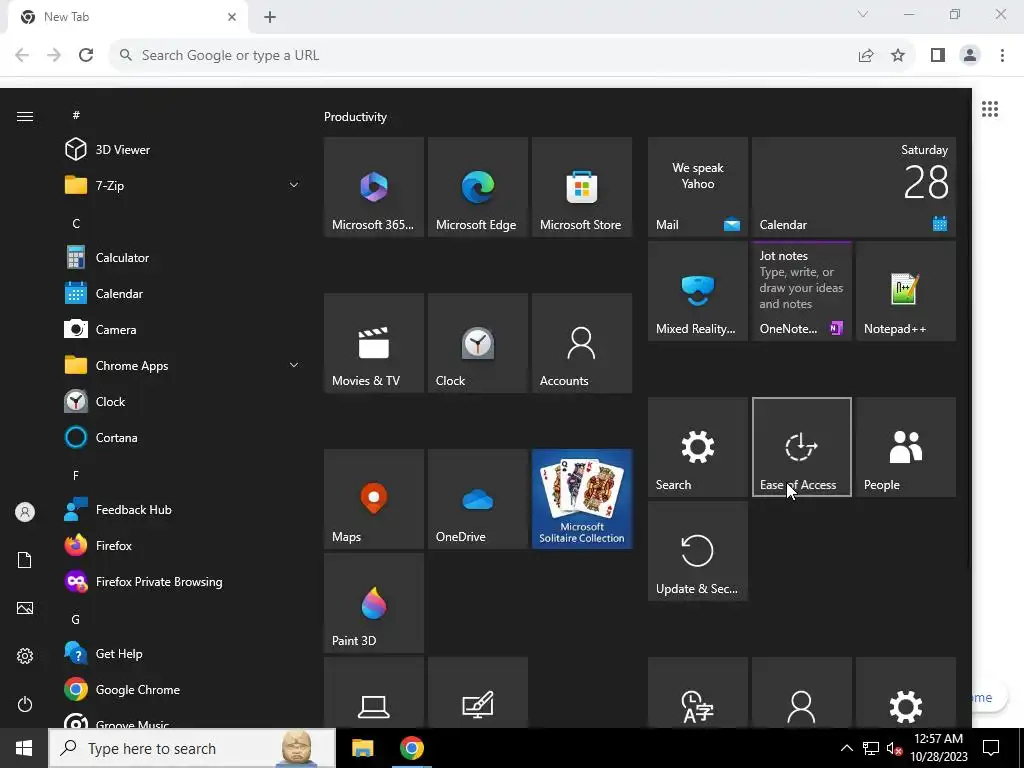
Task: Show hidden system tray icons
Action: 846,748
